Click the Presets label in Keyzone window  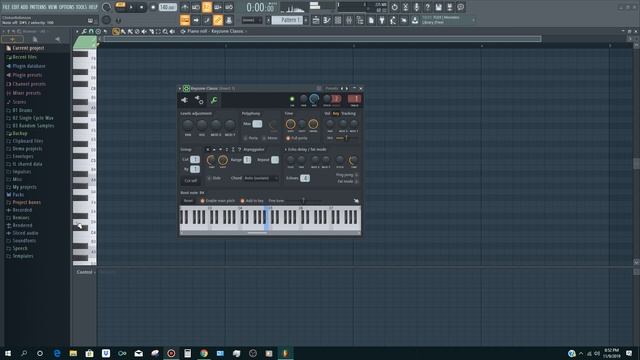[x=331, y=88]
